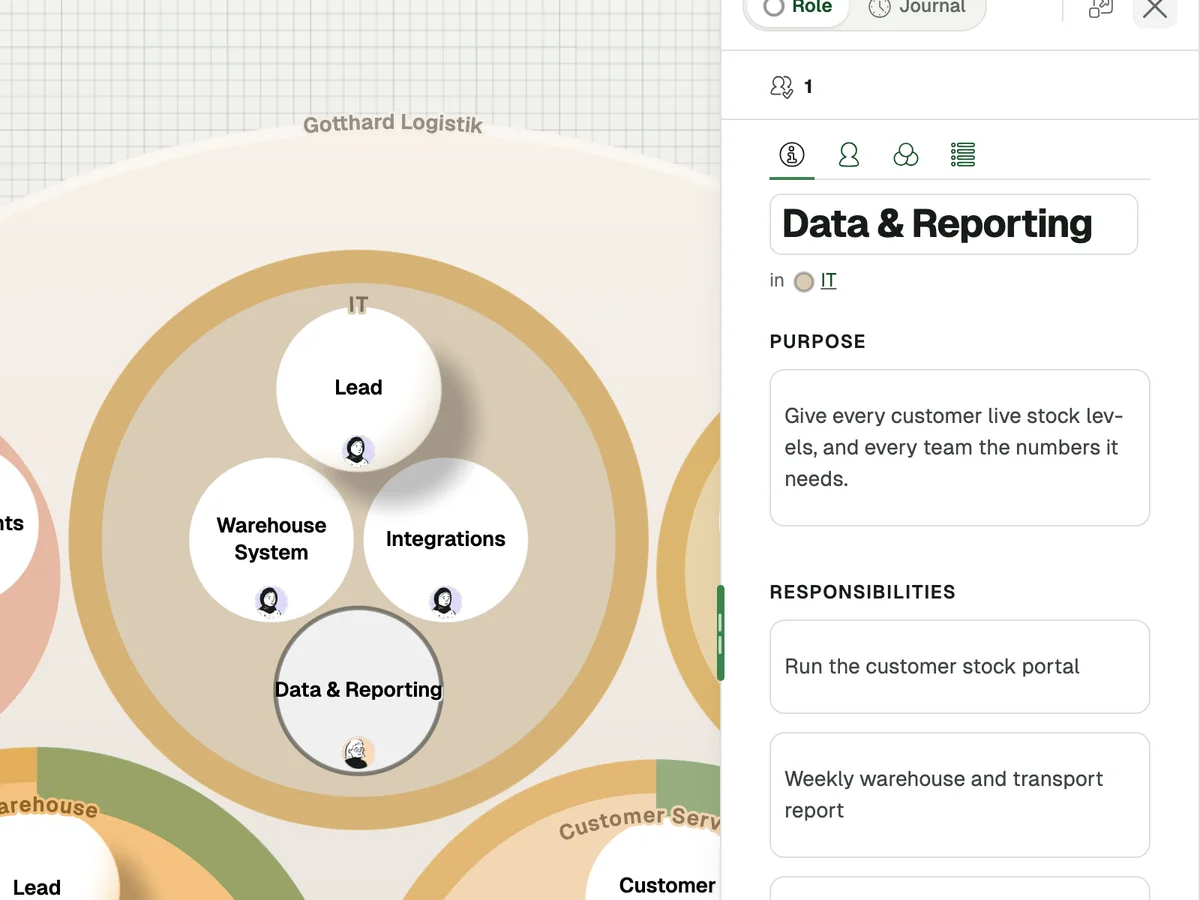
Task: Select the Data & Reporting role circle
Action: click(358, 690)
